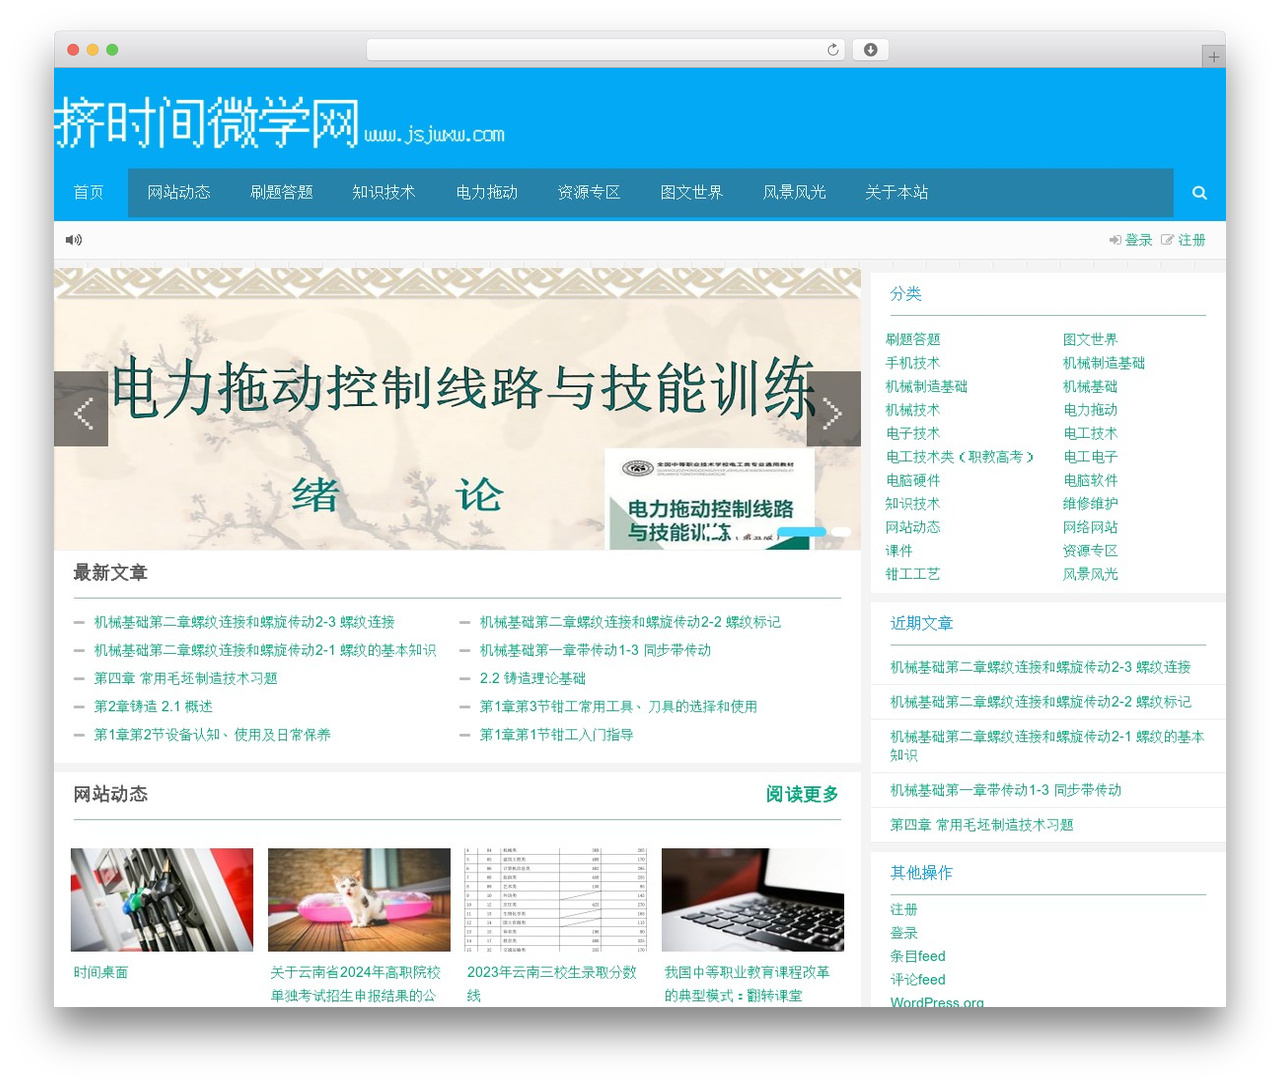Select 电脑软件 category in sidebar
The height and width of the screenshot is (1084, 1280).
1090,480
